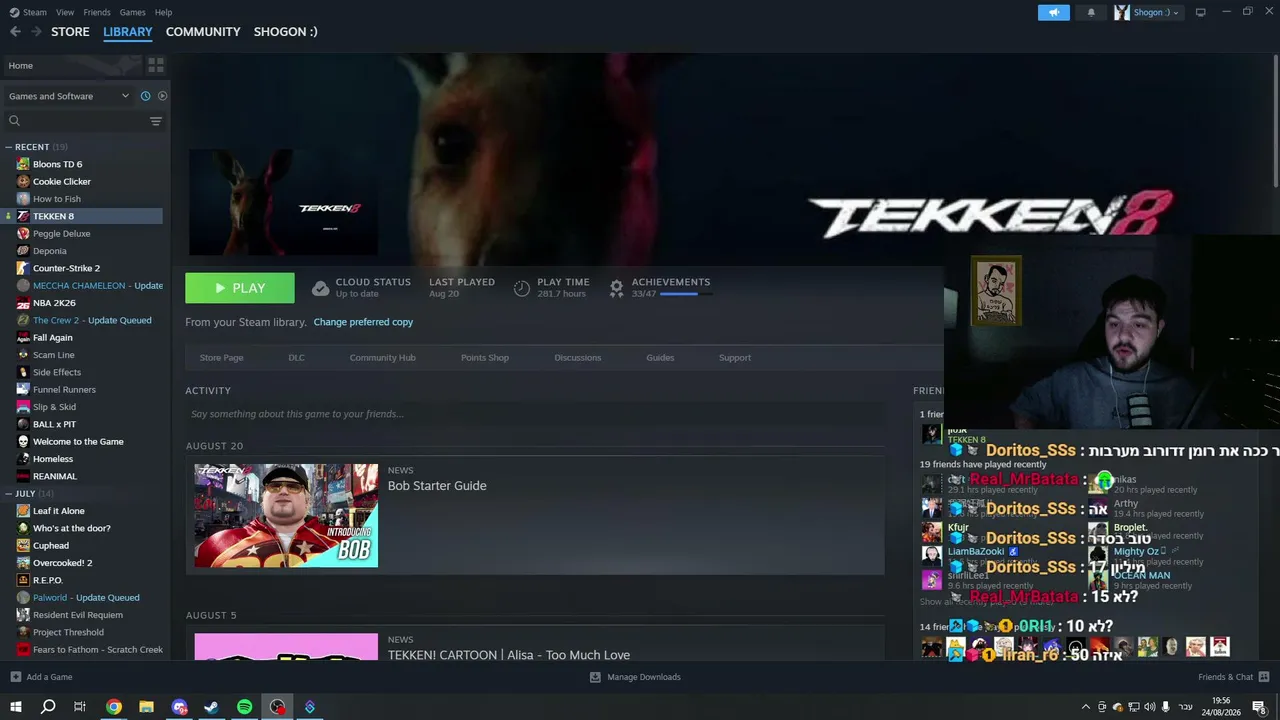Open the Support link
The width and height of the screenshot is (1280, 720).
(x=735, y=358)
